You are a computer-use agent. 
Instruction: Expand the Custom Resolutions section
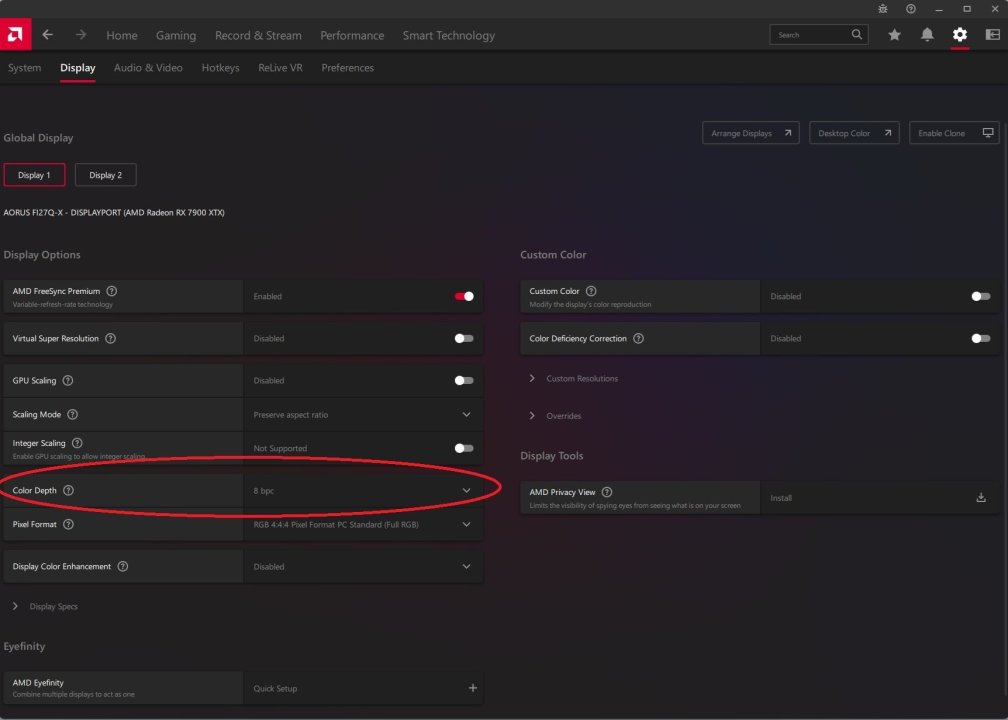(532, 378)
